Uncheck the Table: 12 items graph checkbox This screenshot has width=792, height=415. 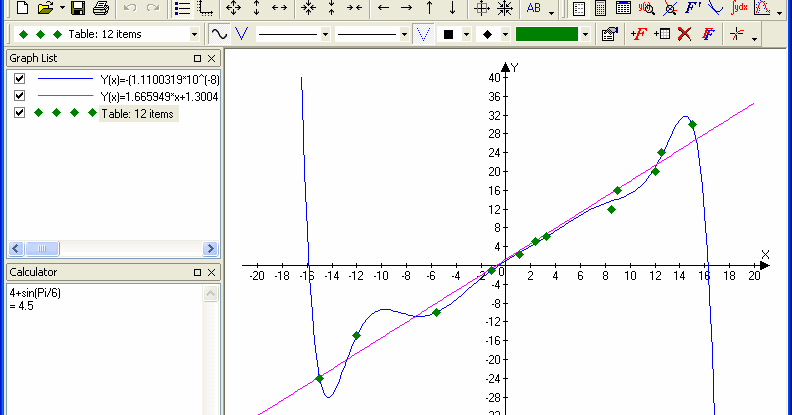pyautogui.click(x=19, y=113)
